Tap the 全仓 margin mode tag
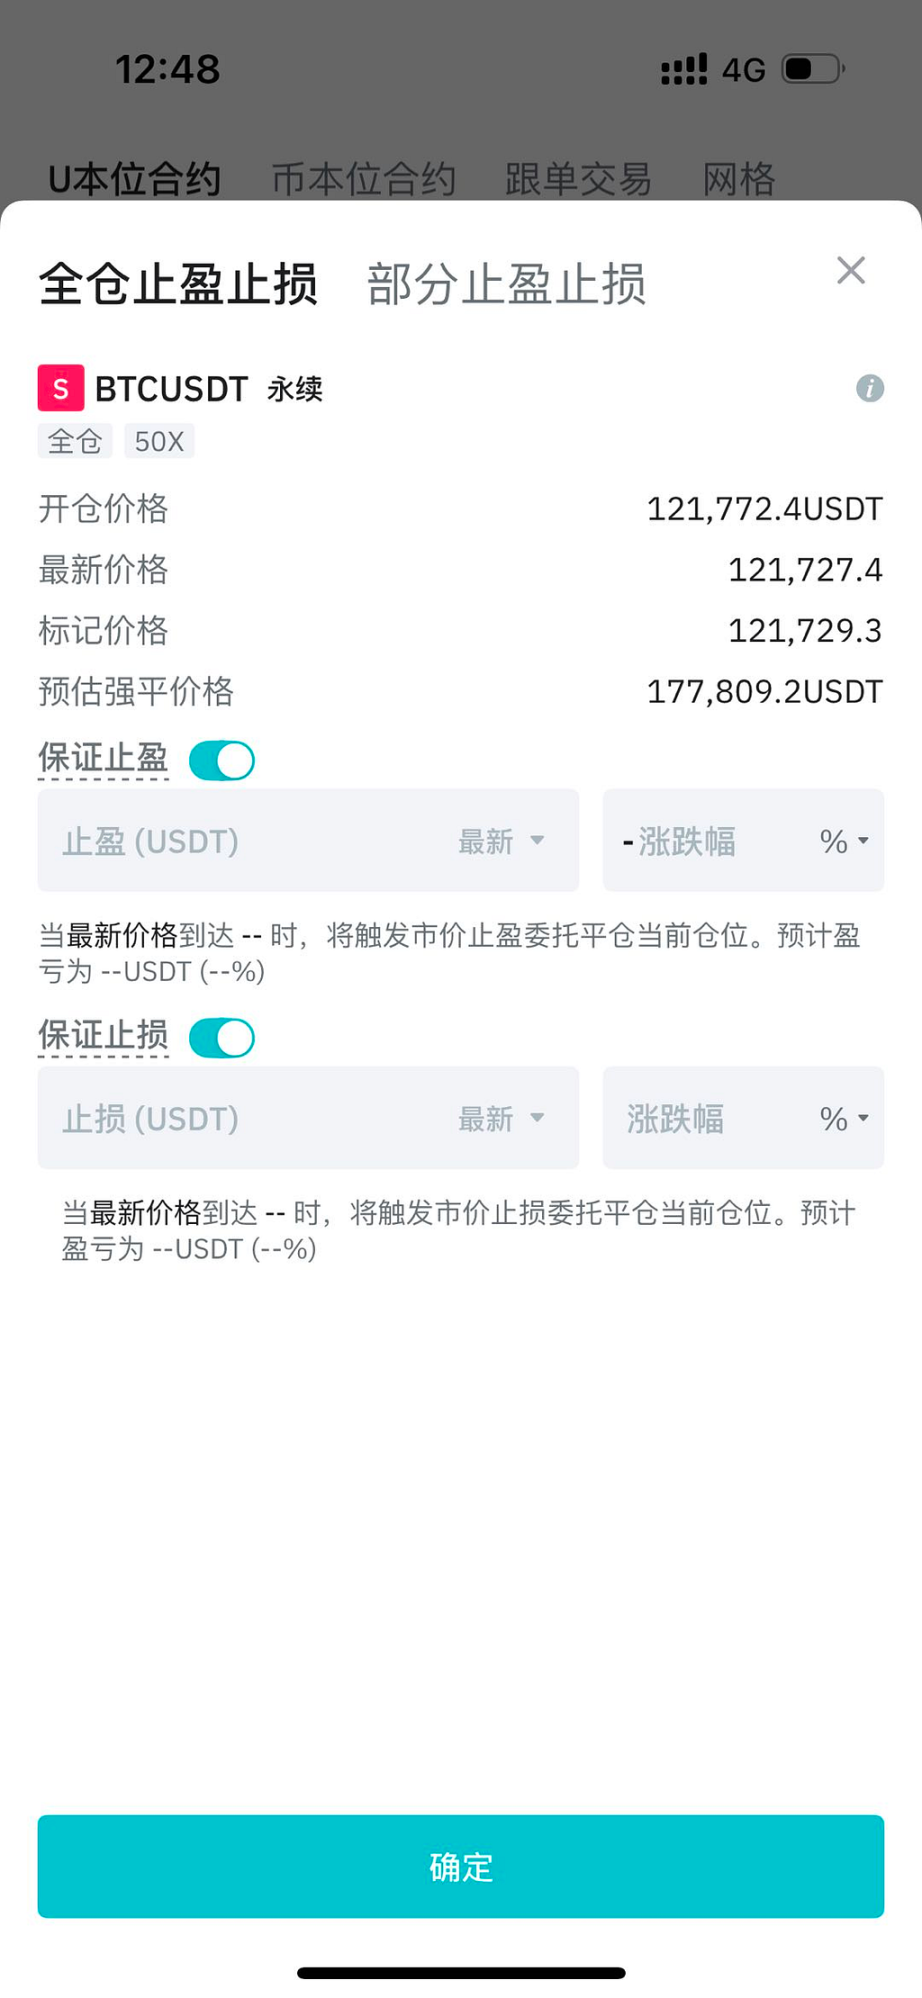This screenshot has width=922, height=1998. [75, 441]
